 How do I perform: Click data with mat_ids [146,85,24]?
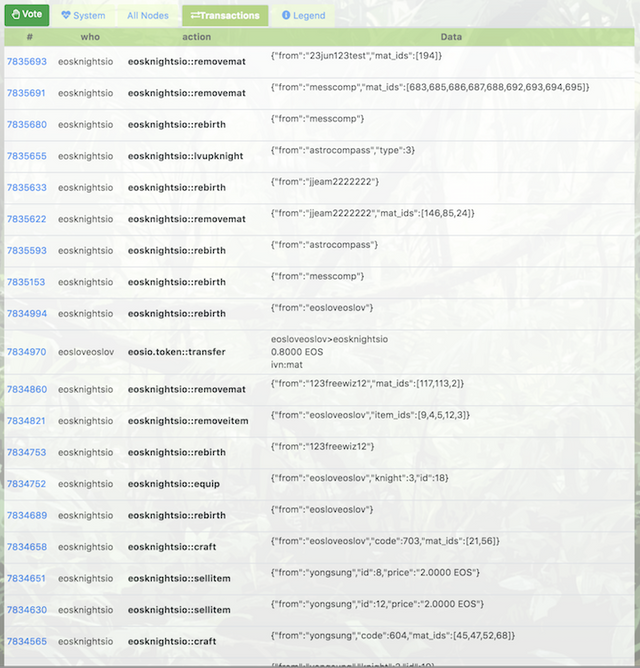click(x=372, y=213)
